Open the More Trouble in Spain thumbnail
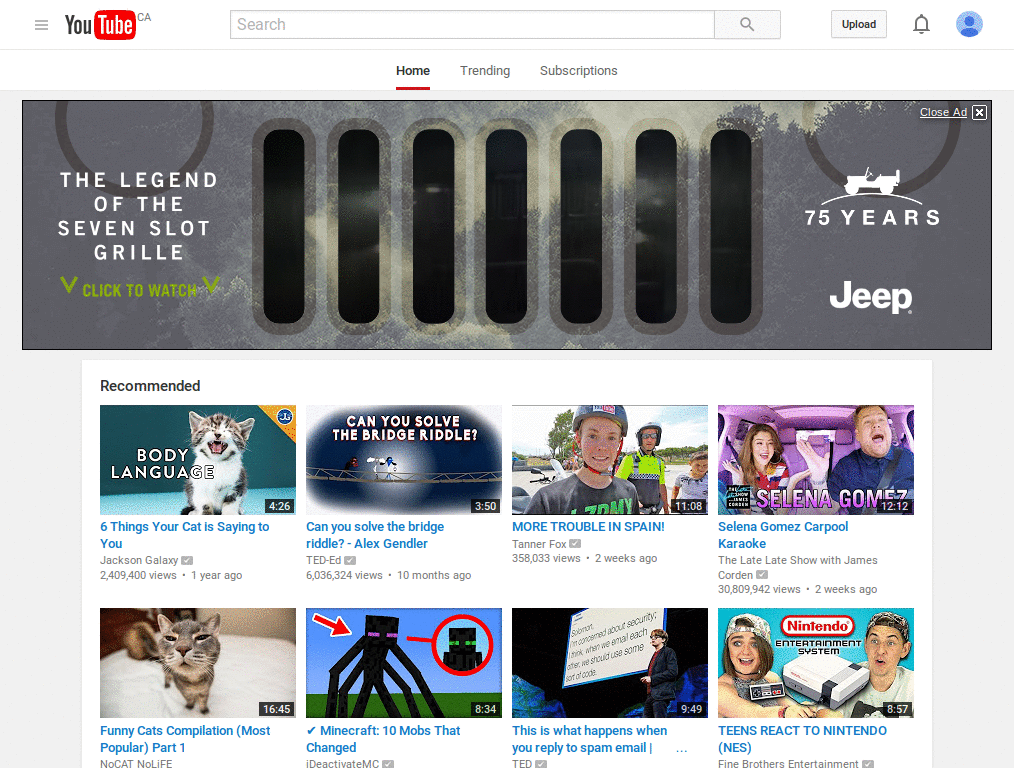 610,460
